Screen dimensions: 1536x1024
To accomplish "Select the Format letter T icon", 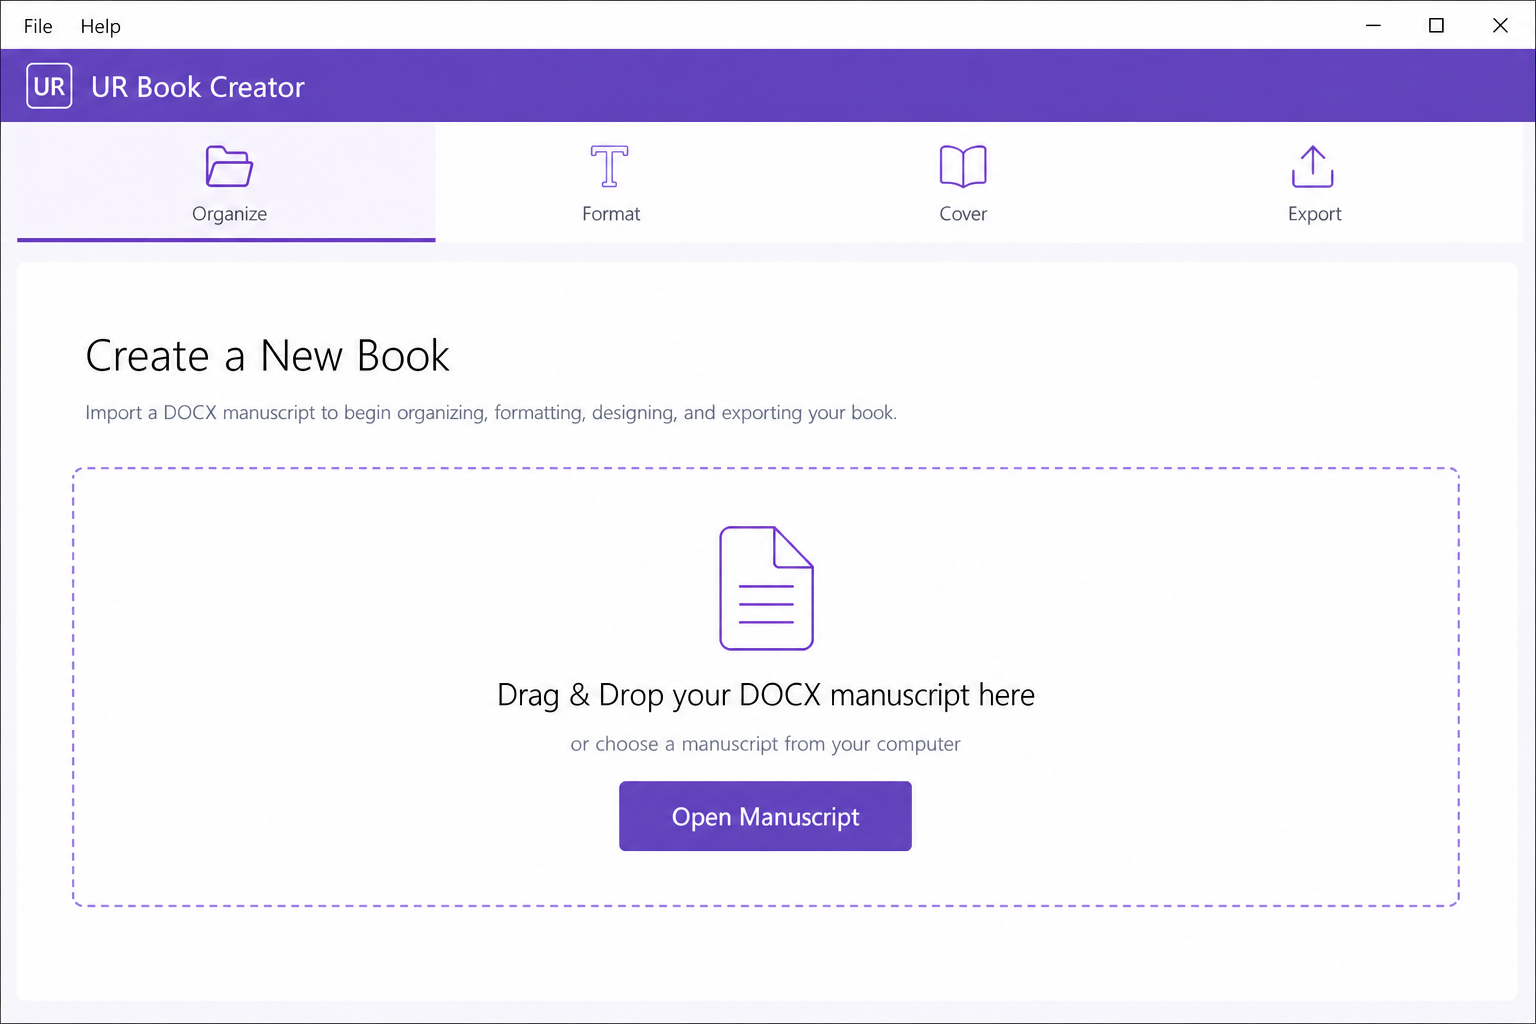I will pyautogui.click(x=610, y=166).
